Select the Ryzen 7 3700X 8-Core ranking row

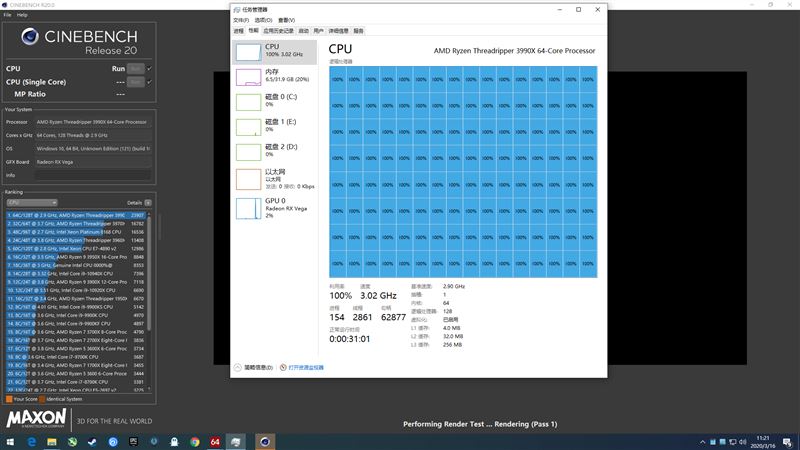coord(76,332)
